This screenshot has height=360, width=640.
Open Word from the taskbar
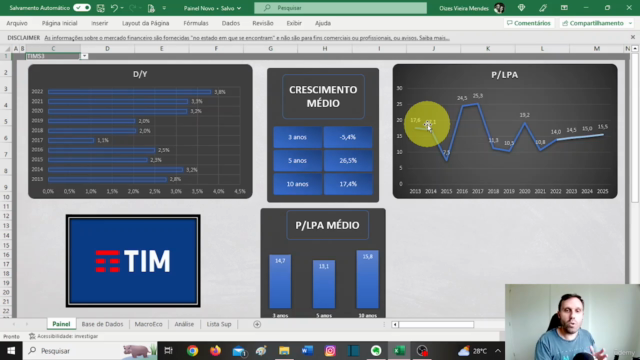click(x=307, y=351)
